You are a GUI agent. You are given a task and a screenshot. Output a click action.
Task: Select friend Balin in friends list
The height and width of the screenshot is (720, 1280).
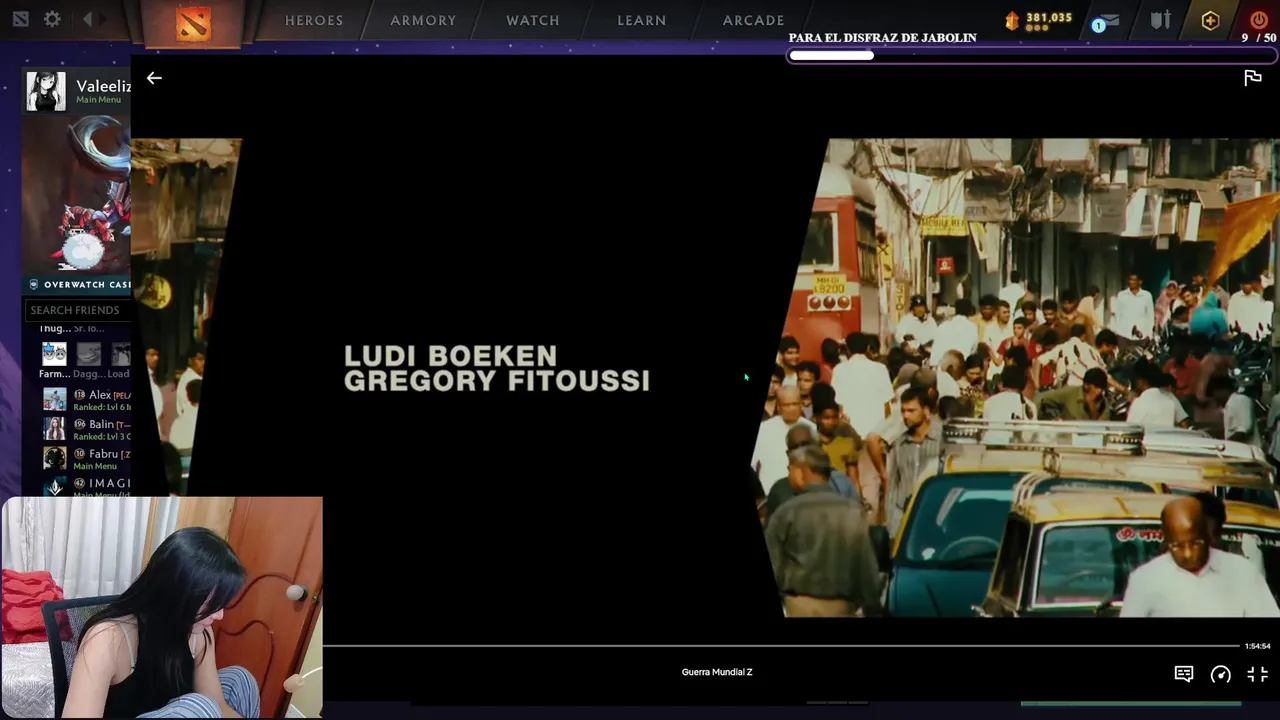coord(86,429)
